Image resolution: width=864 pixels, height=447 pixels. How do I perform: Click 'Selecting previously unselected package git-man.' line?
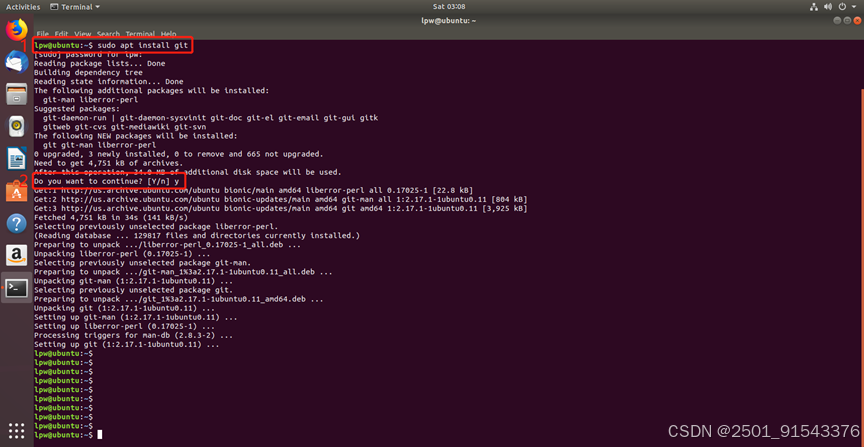pyautogui.click(x=143, y=263)
